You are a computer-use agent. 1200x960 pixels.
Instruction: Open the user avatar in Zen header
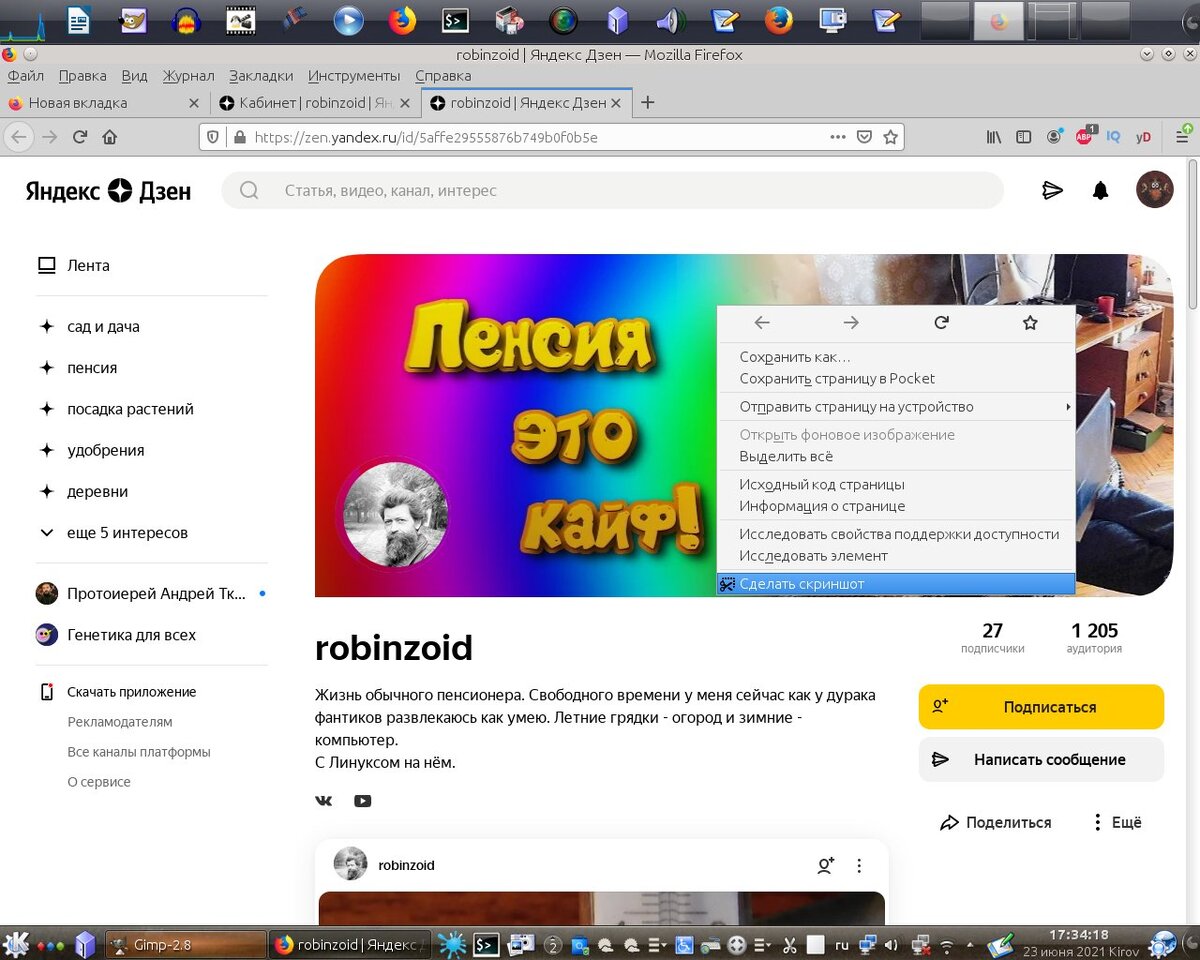(x=1155, y=189)
